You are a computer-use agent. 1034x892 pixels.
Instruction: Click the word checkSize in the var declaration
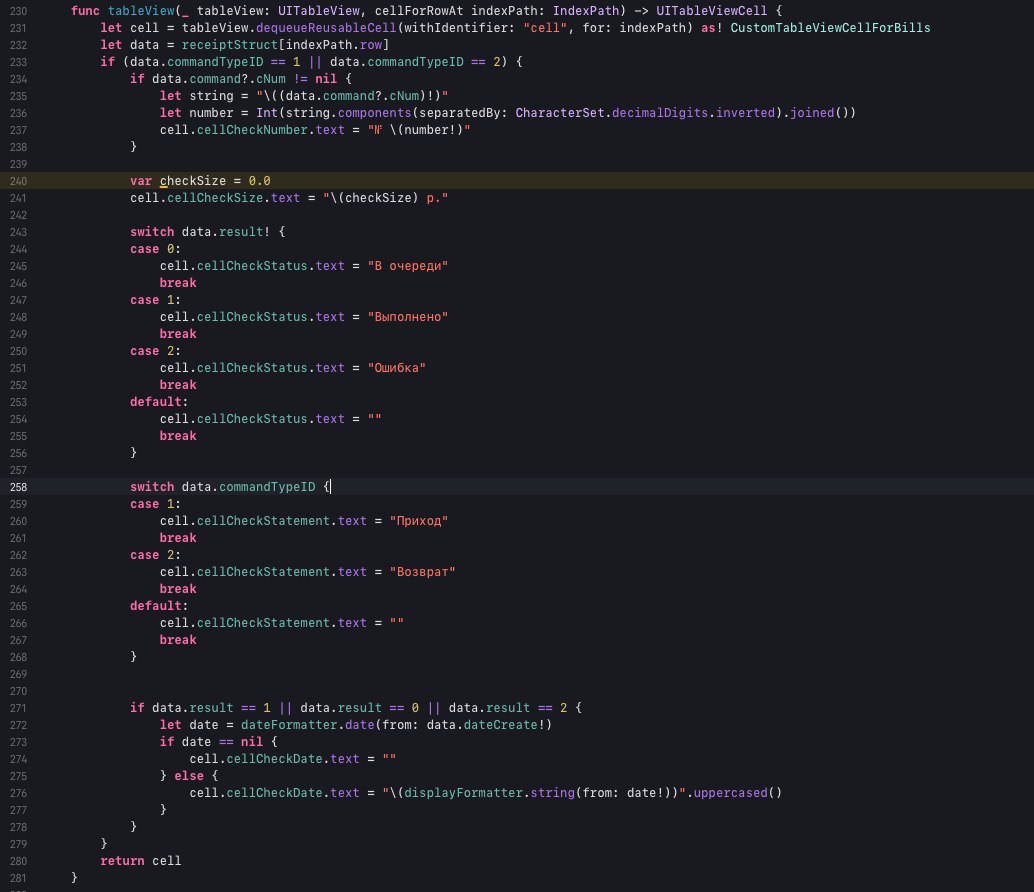click(193, 181)
